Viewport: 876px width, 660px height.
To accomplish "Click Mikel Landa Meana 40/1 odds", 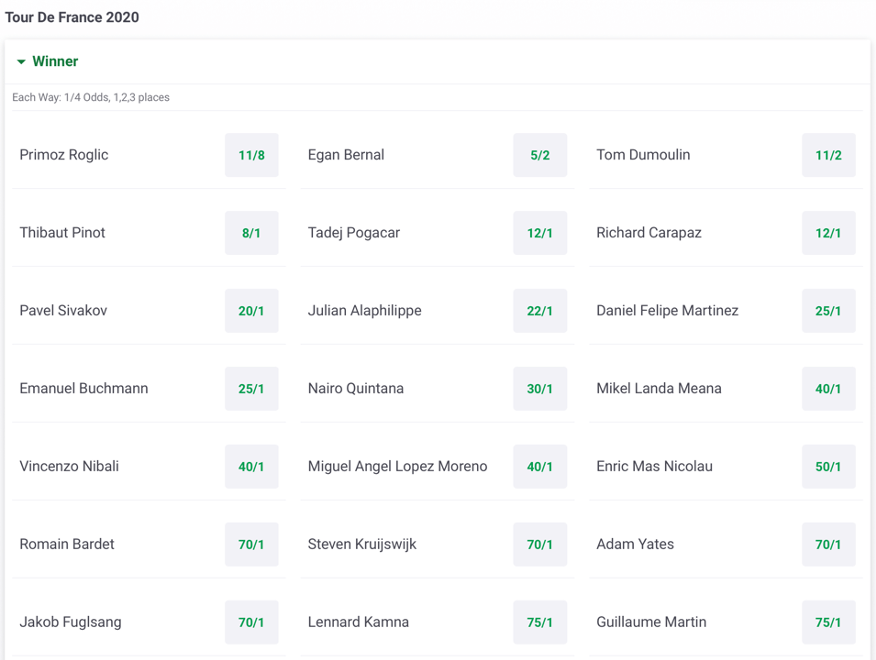I will click(x=828, y=389).
